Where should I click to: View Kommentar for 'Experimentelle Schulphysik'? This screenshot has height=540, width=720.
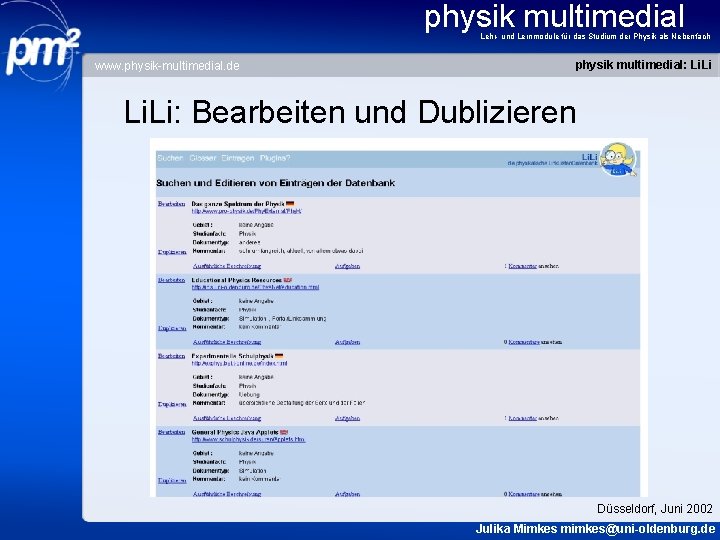523,418
